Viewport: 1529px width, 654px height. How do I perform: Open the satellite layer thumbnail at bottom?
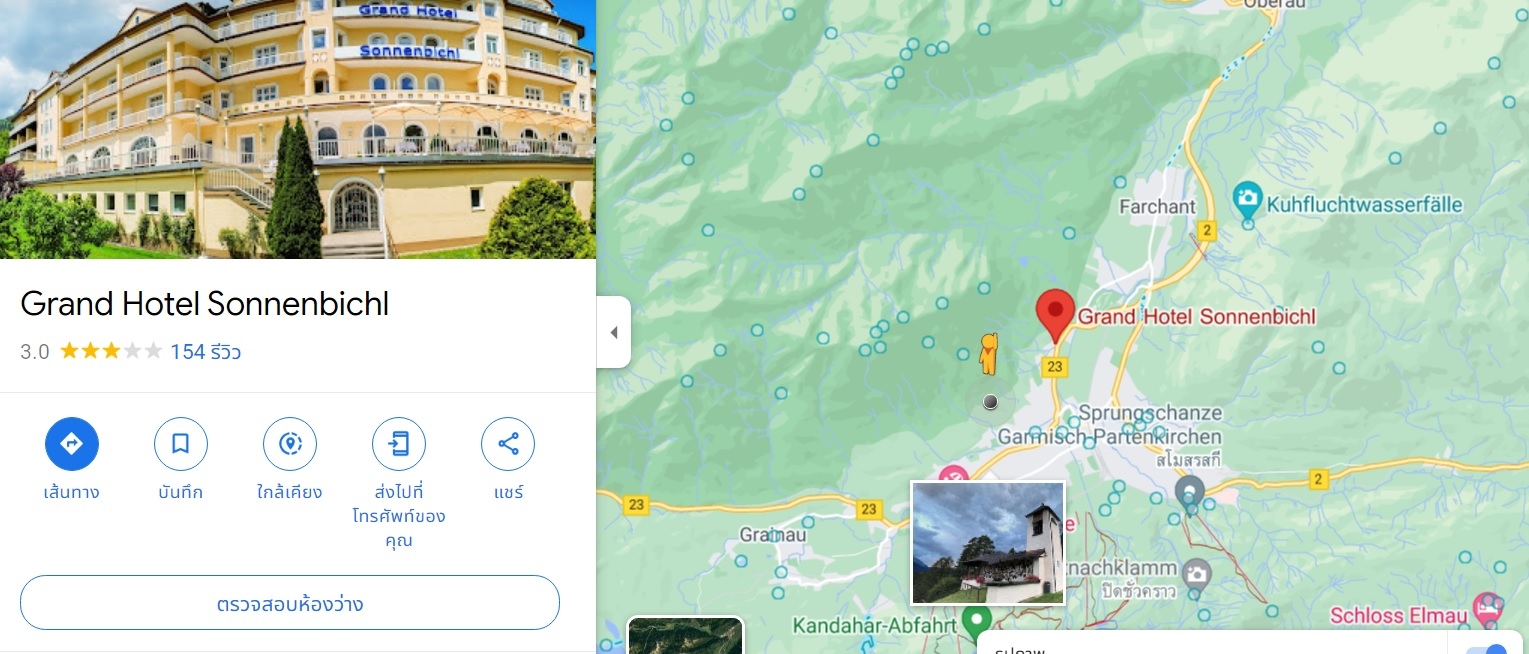(685, 635)
